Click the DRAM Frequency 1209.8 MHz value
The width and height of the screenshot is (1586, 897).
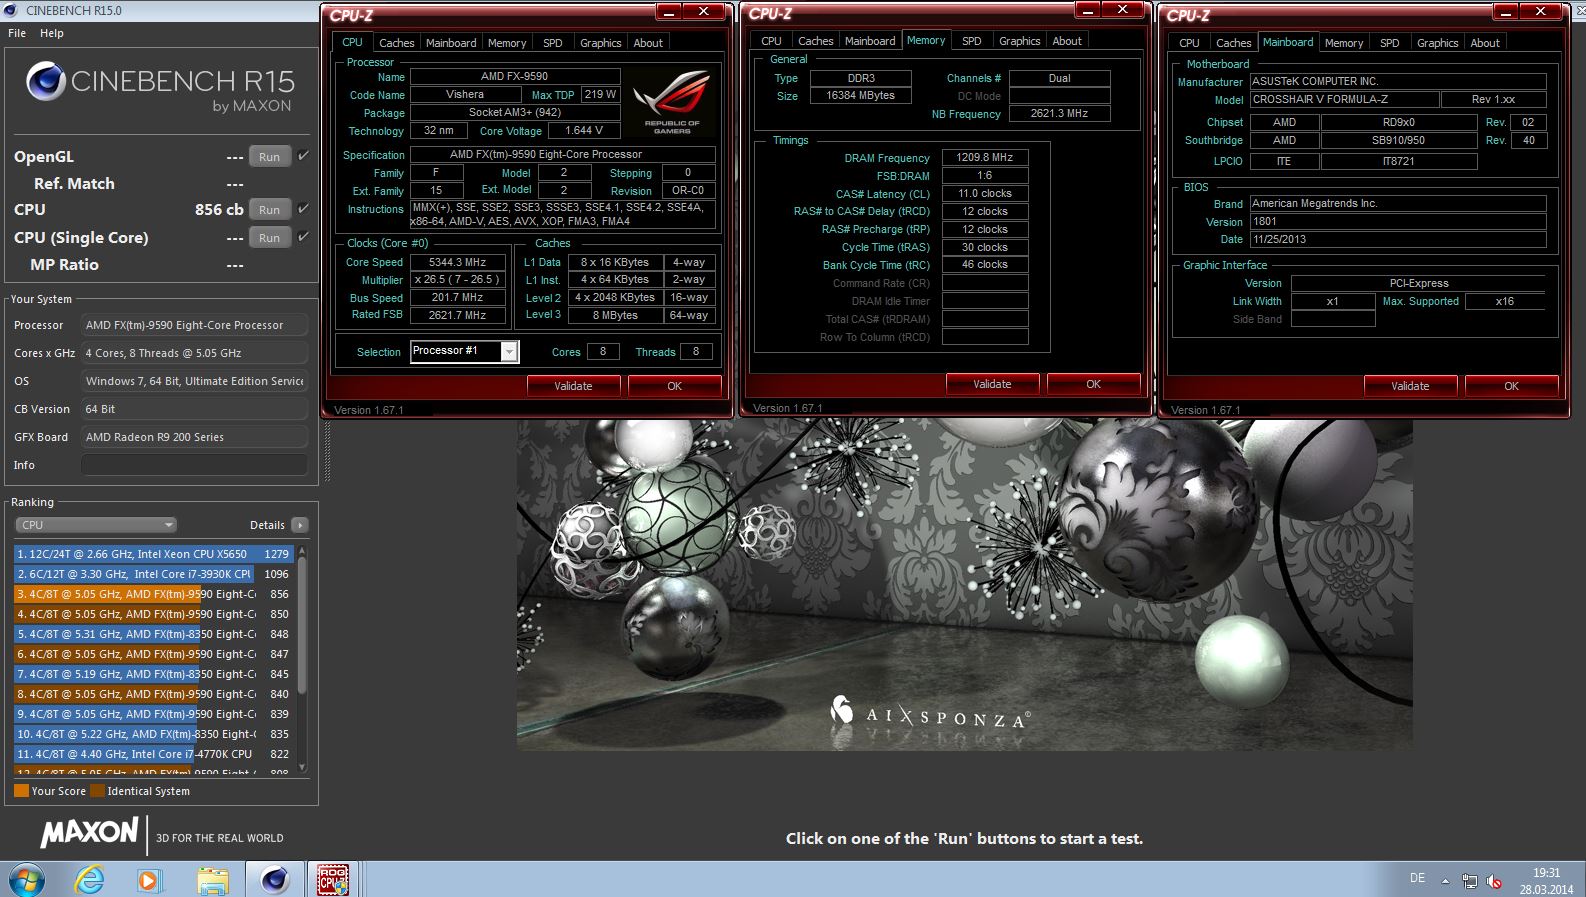click(x=985, y=157)
